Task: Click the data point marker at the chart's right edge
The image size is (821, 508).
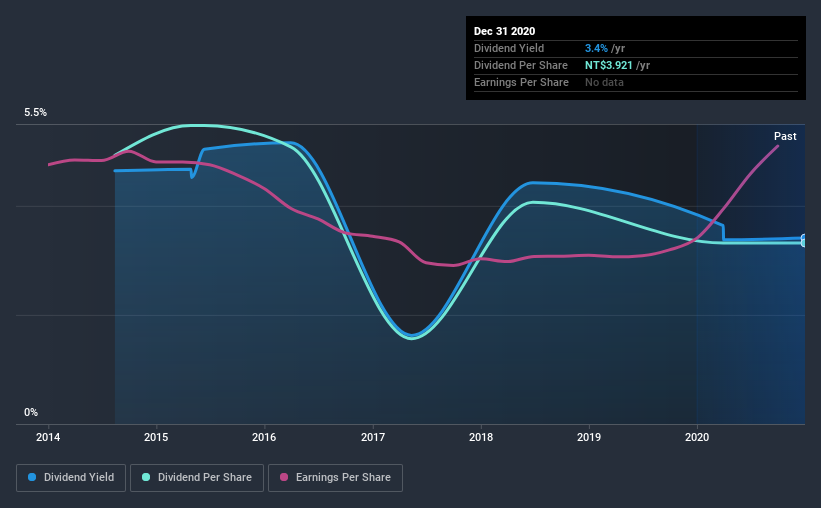Action: click(x=804, y=240)
